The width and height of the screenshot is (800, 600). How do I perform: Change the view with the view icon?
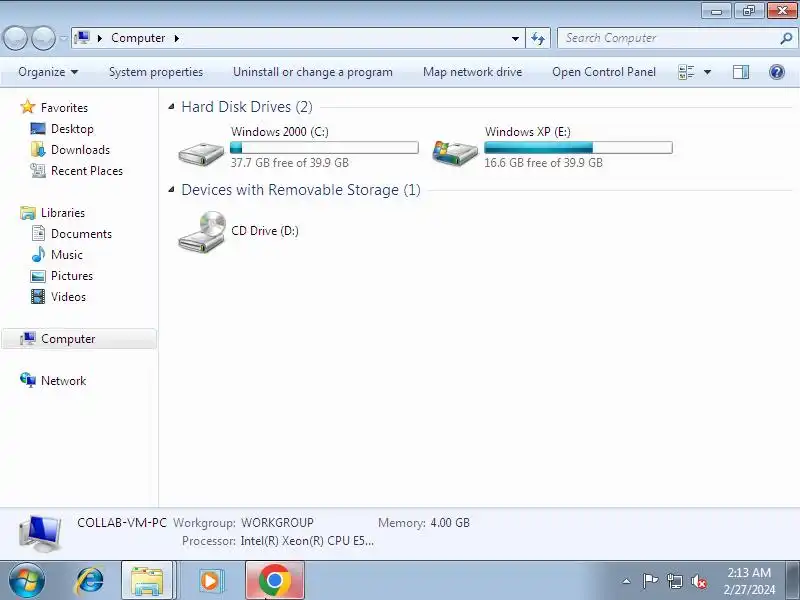(x=686, y=72)
